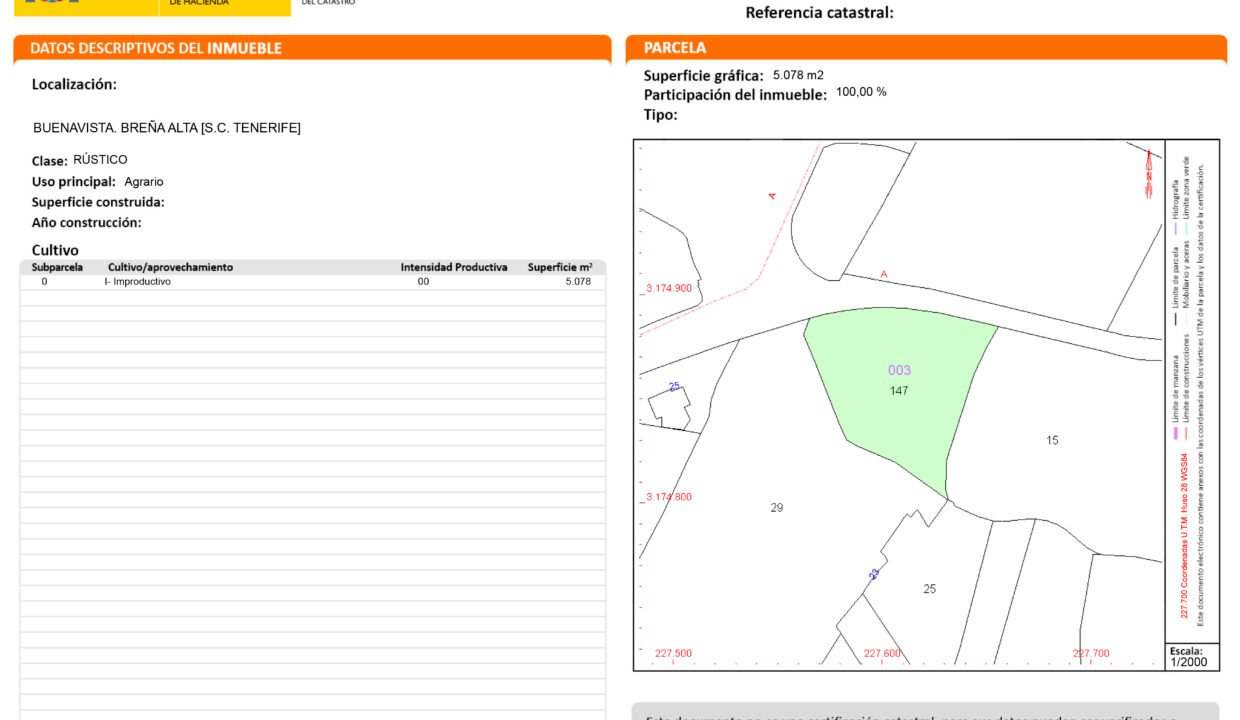The height and width of the screenshot is (720, 1240).
Task: Select the 'I- Improductivo' table cell
Action: [x=138, y=282]
